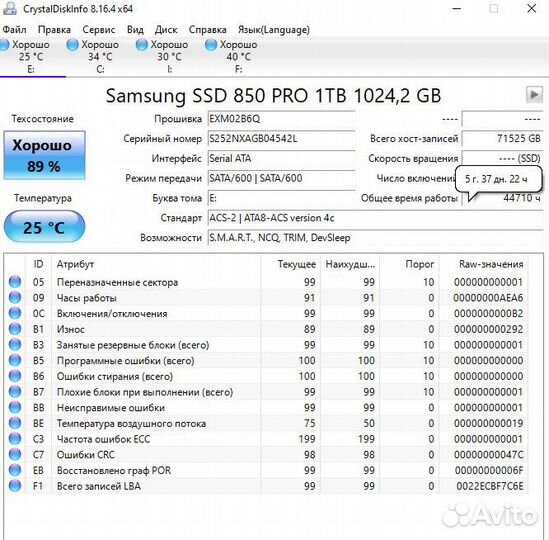Click the CrystalDiskInfo app icon in title bar
Screen dimensions: 549x540
9,8
